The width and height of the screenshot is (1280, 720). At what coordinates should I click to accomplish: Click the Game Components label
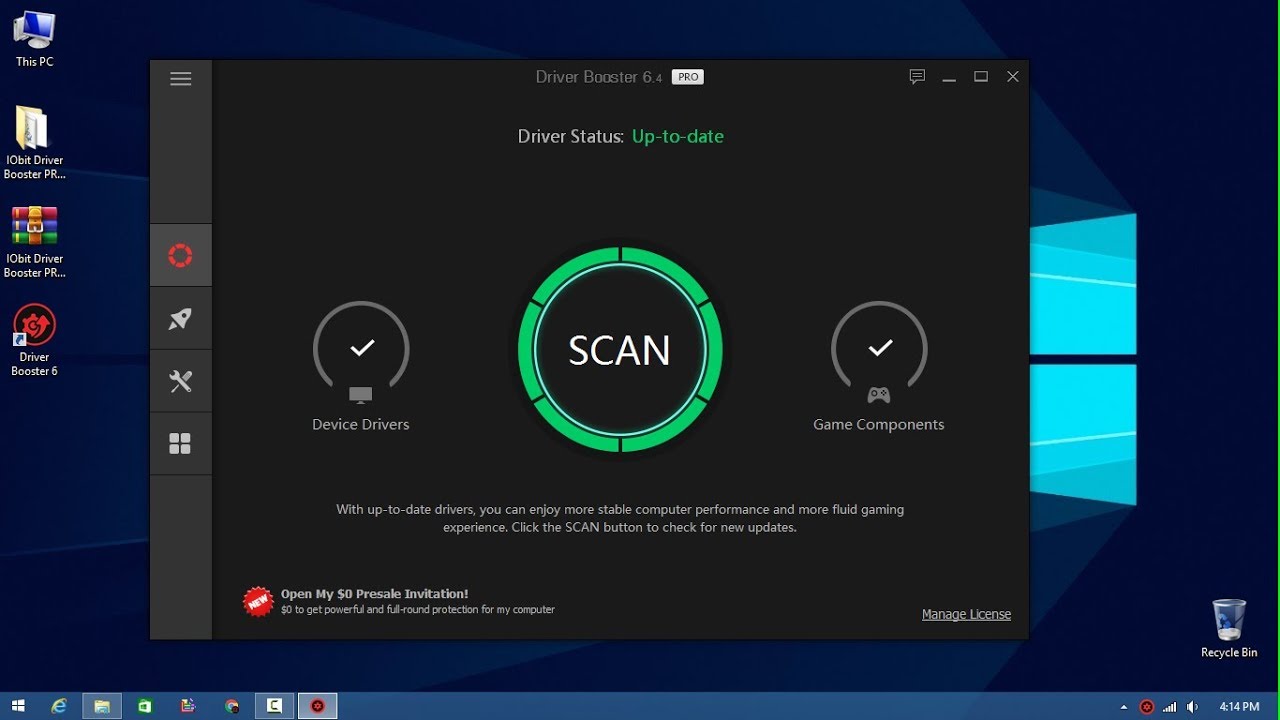point(879,424)
